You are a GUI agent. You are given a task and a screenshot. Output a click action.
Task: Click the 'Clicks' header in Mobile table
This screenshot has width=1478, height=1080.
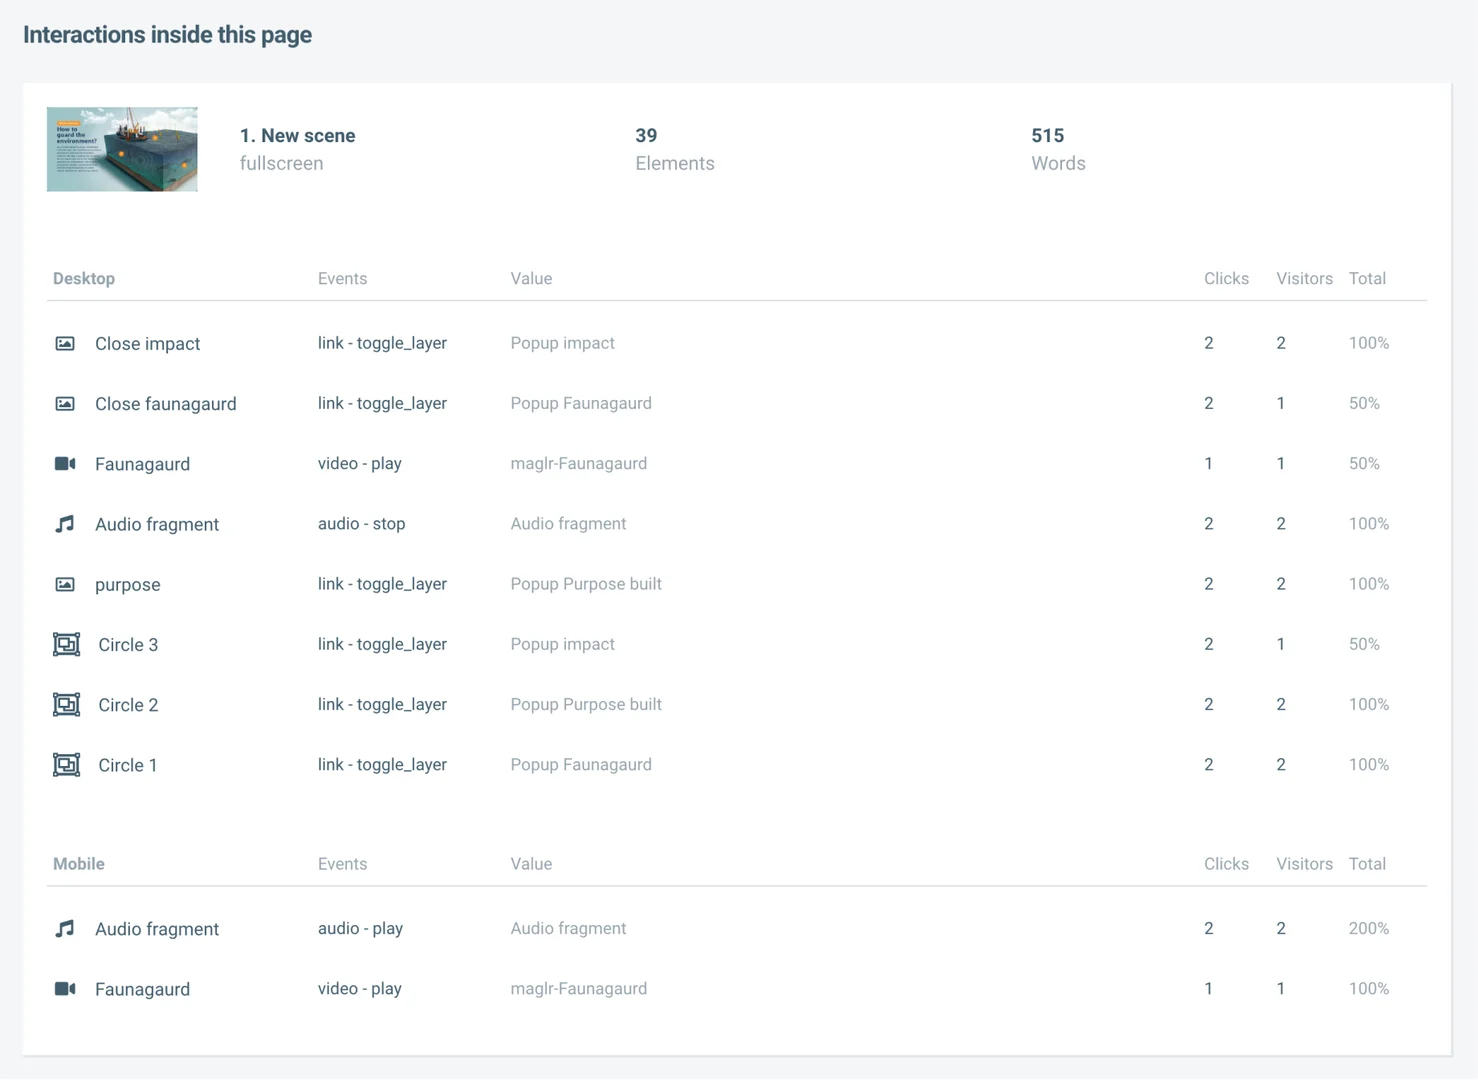coord(1226,864)
